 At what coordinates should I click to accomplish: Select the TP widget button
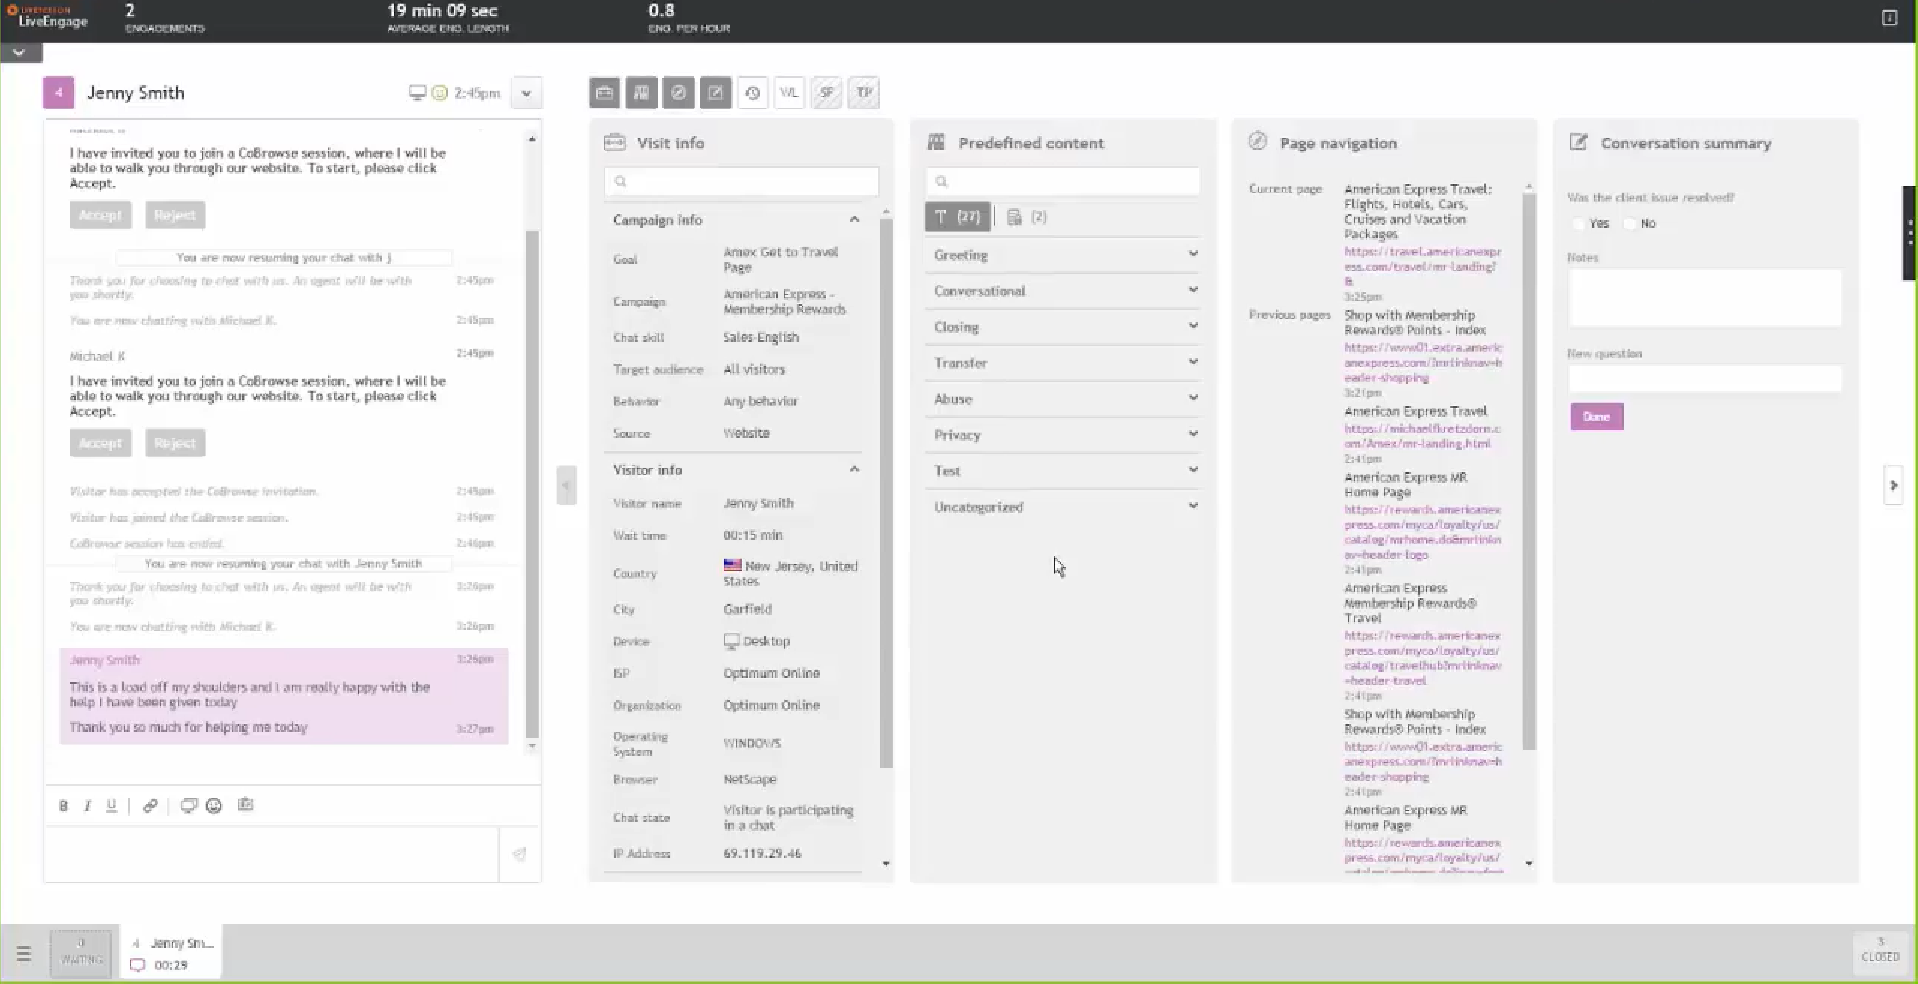[x=864, y=93]
